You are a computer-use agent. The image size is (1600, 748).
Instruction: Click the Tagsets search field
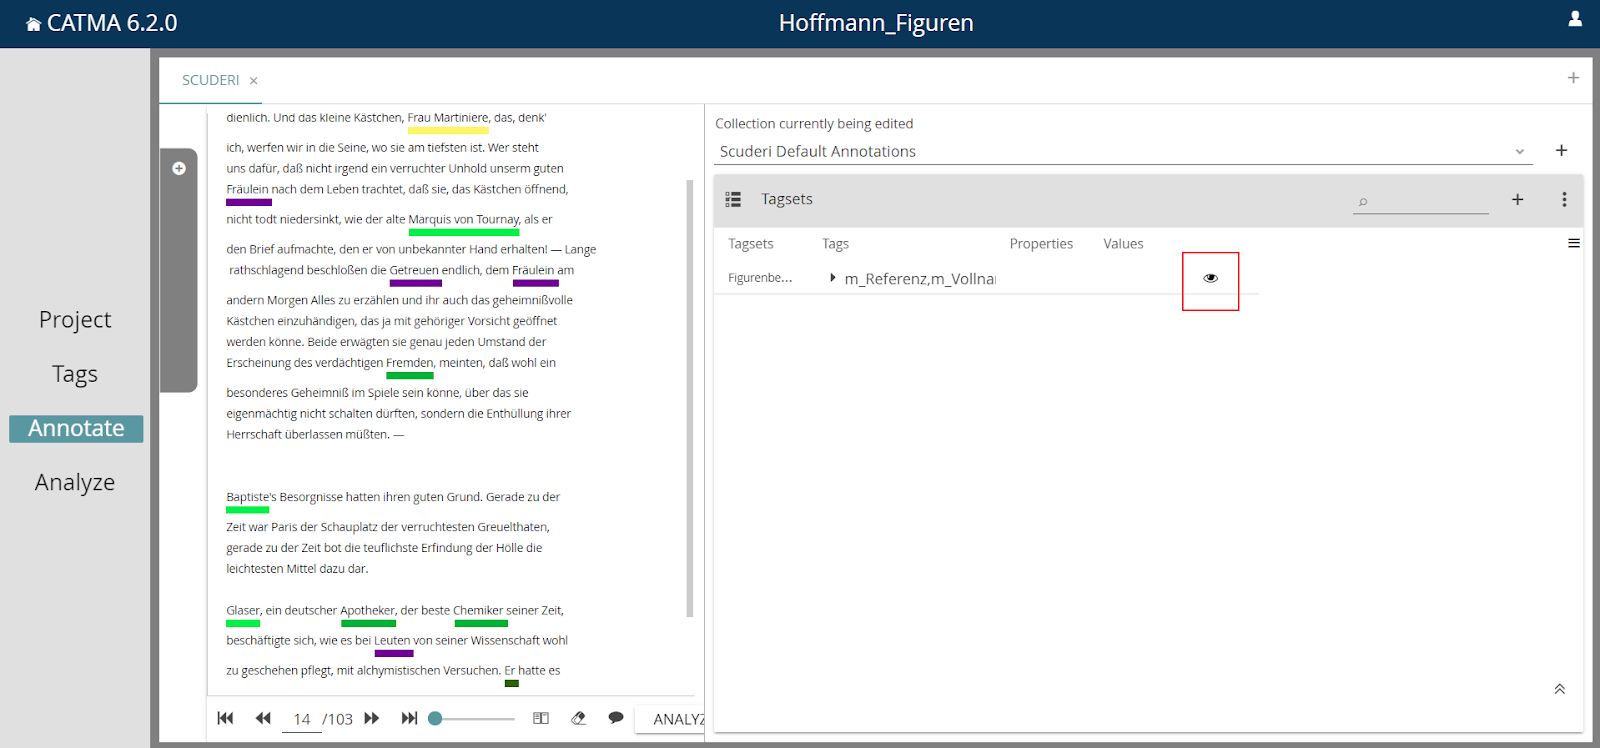[1421, 201]
